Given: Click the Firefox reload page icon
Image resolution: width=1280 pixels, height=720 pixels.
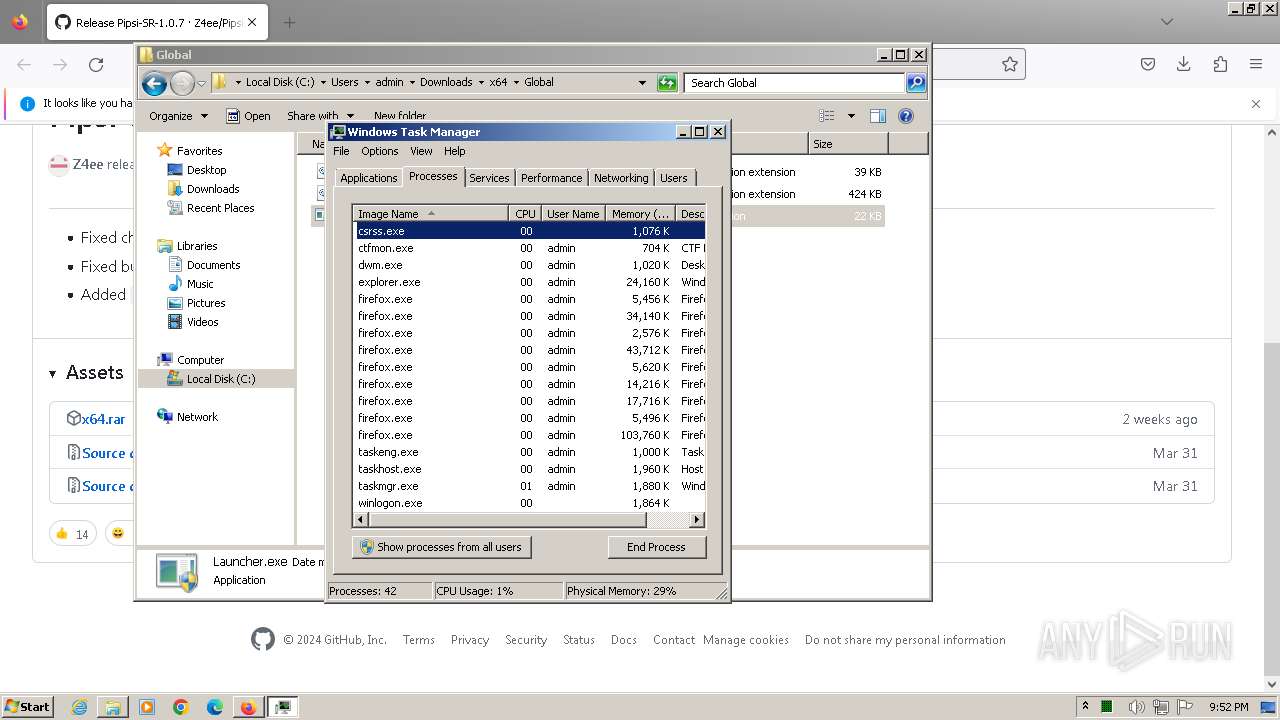Looking at the screenshot, I should point(96,65).
